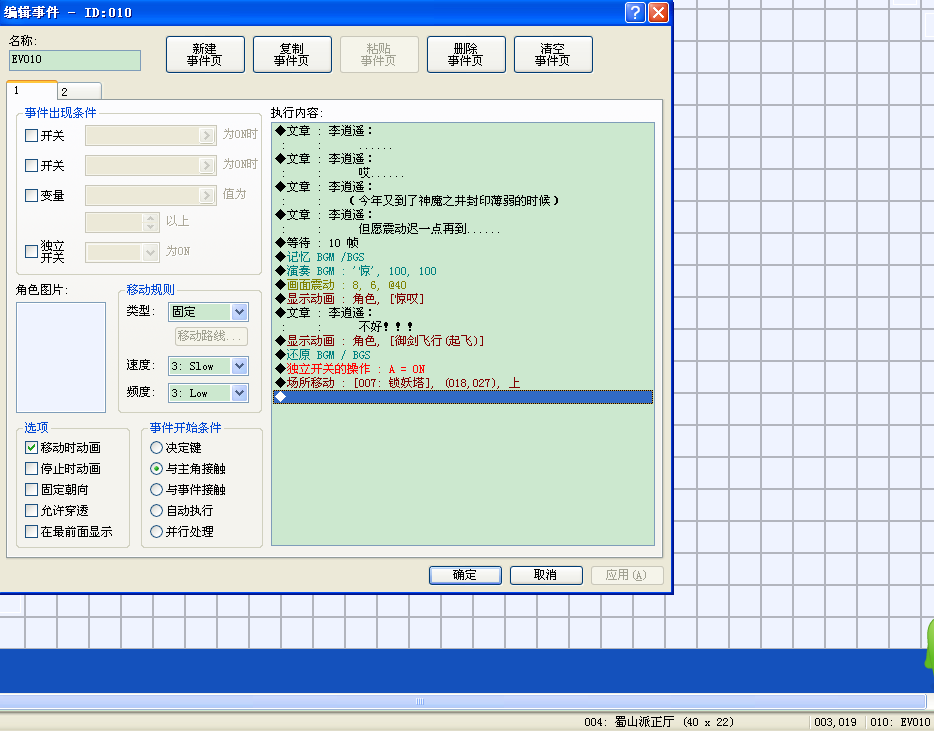The width and height of the screenshot is (934, 731).
Task: Confirm with the 确定 button
Action: click(x=465, y=575)
